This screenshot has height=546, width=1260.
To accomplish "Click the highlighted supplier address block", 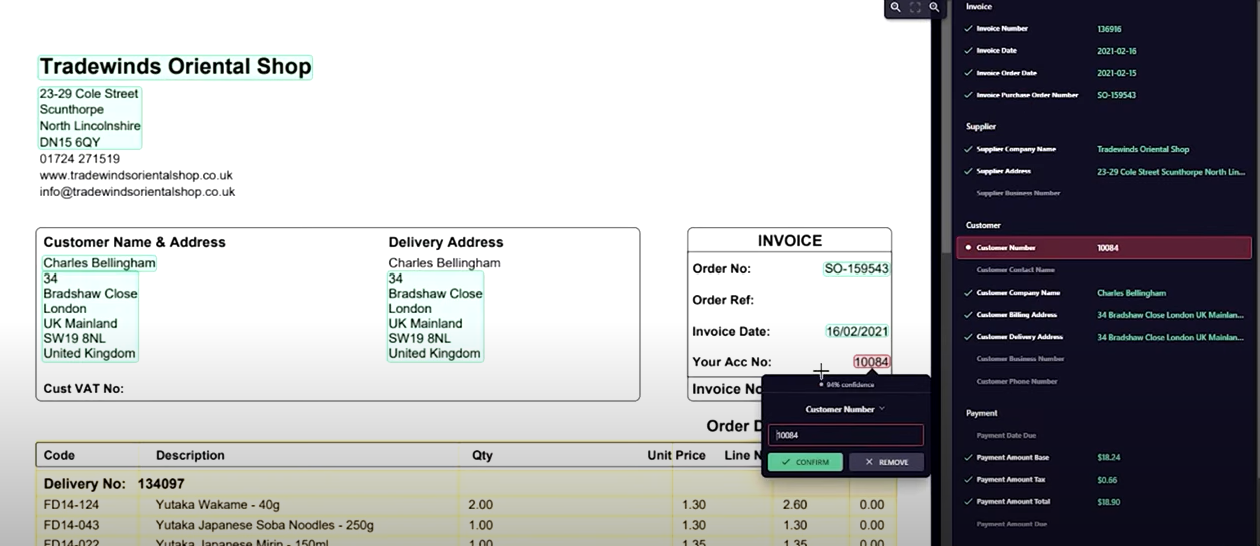I will click(x=90, y=118).
